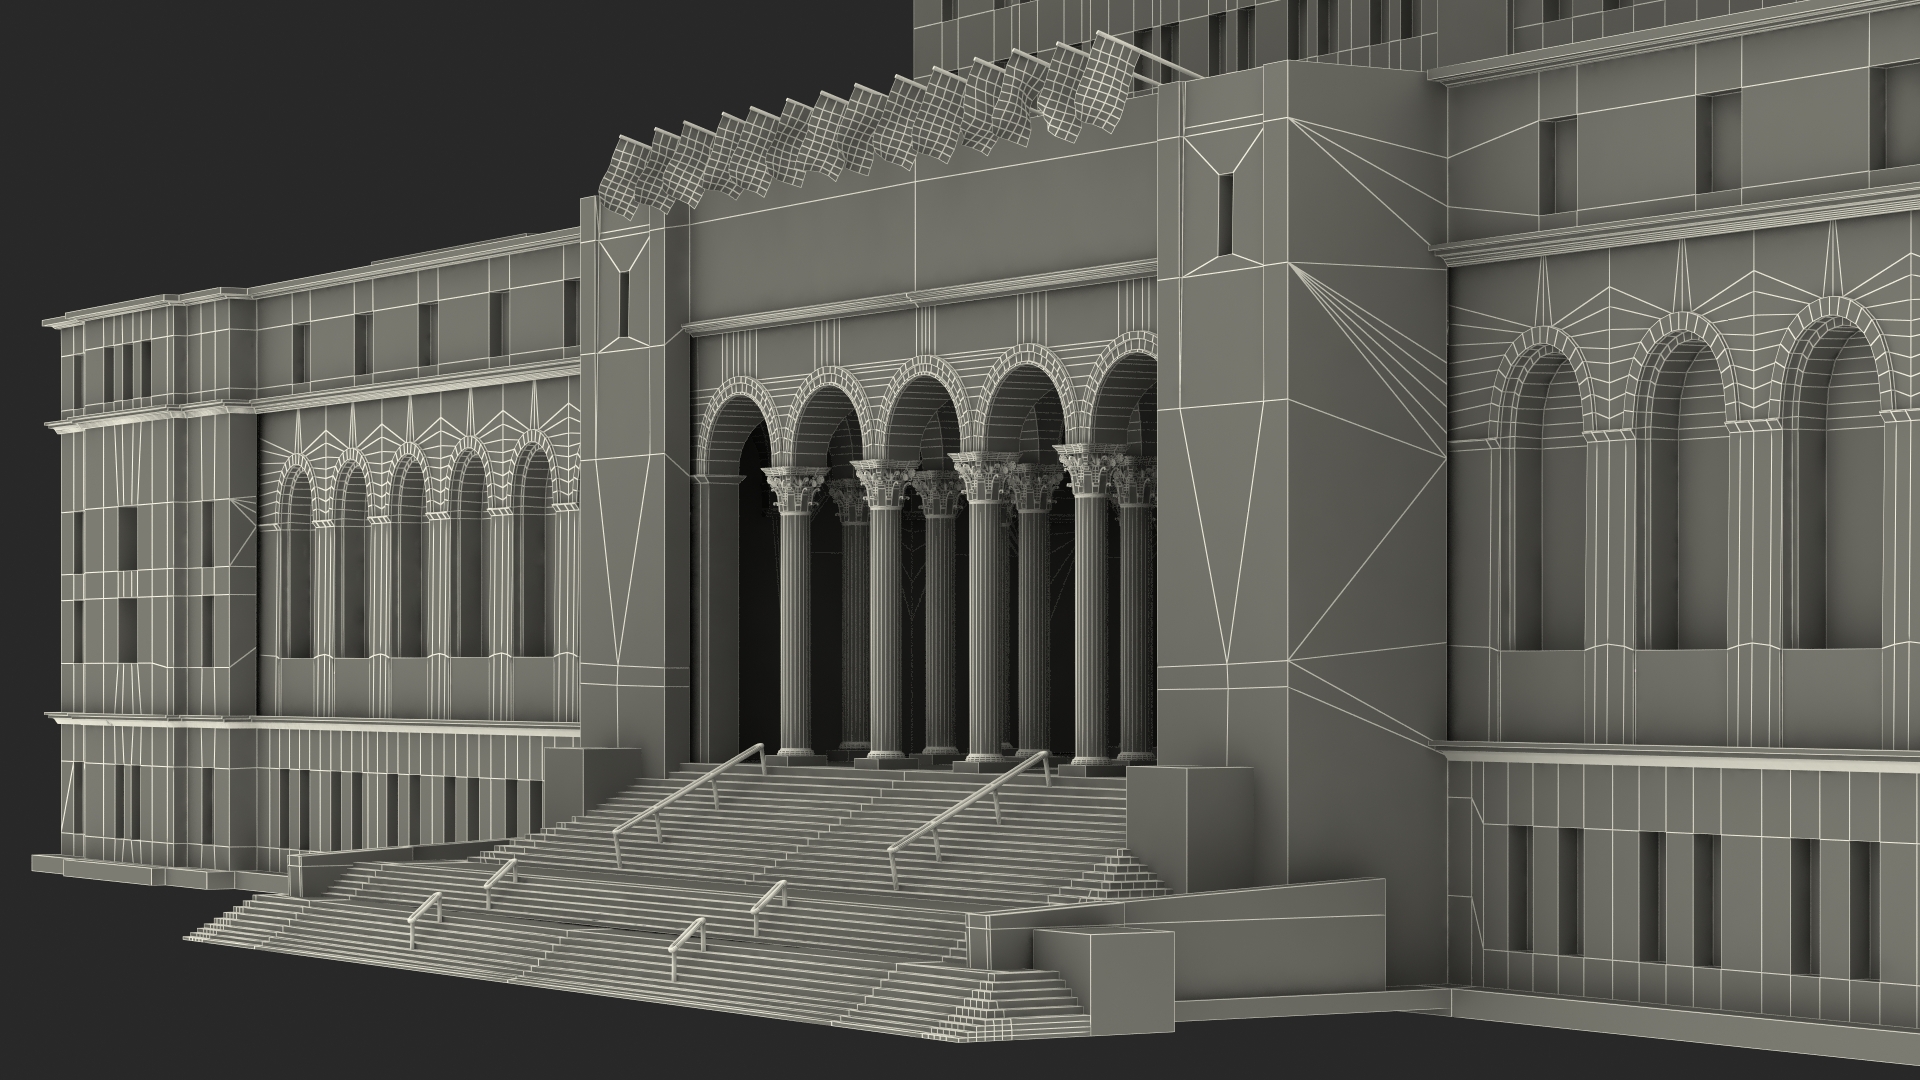
Task: Select the leftmost arched window on left wing
Action: pyautogui.click(x=295, y=555)
